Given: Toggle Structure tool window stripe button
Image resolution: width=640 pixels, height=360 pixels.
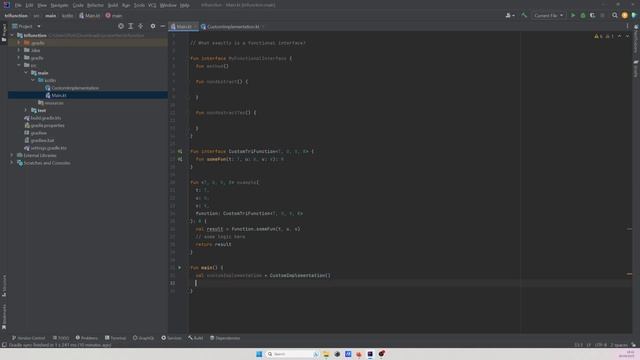Looking at the screenshot, I should 4,286.
